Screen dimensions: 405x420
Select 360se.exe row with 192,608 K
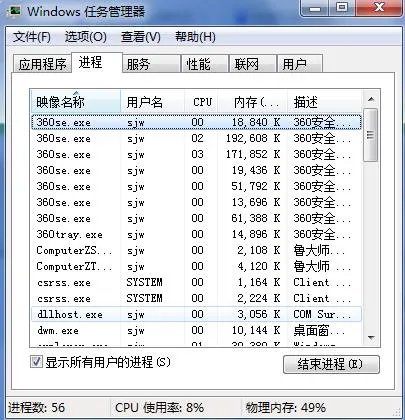tap(196, 138)
